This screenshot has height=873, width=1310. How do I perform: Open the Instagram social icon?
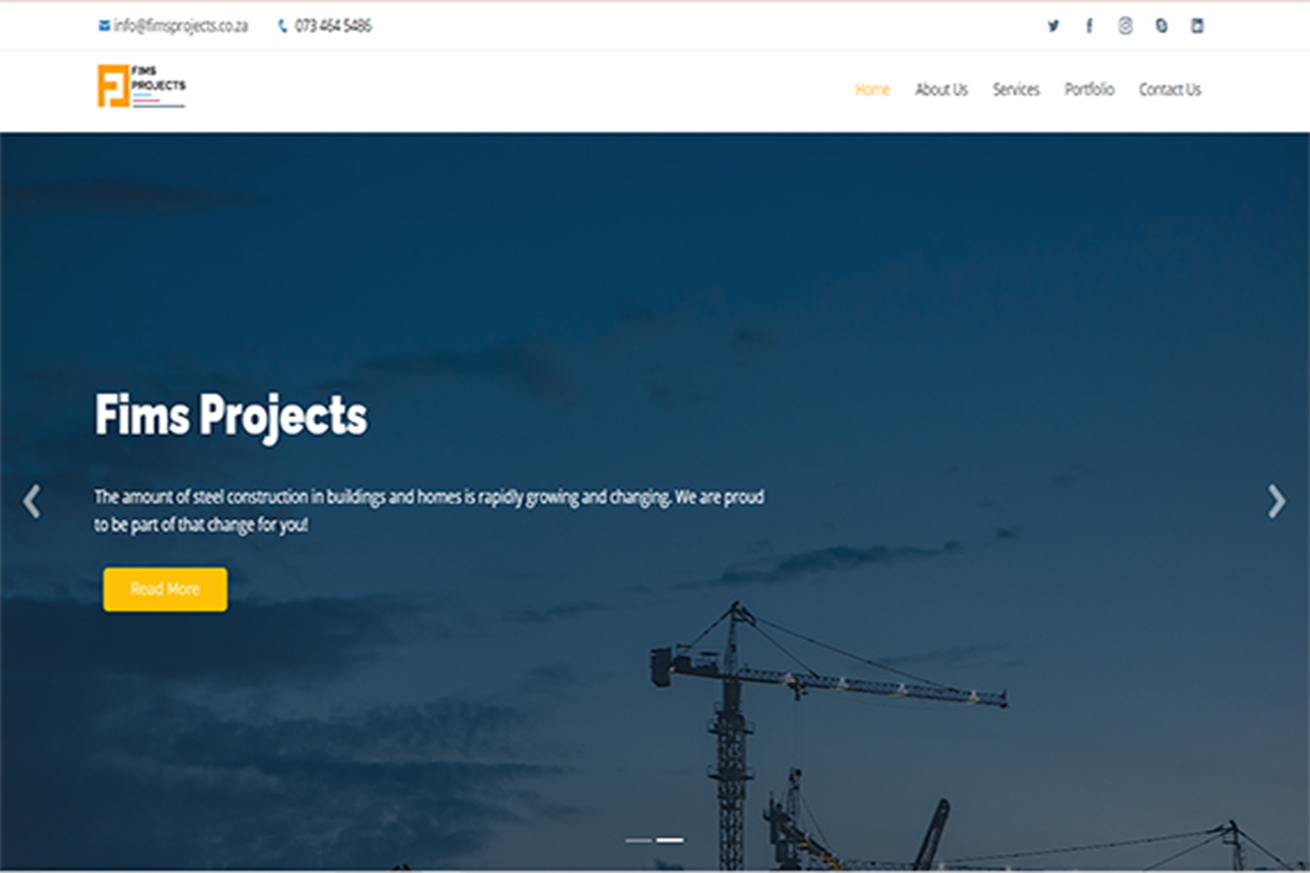pos(1125,26)
